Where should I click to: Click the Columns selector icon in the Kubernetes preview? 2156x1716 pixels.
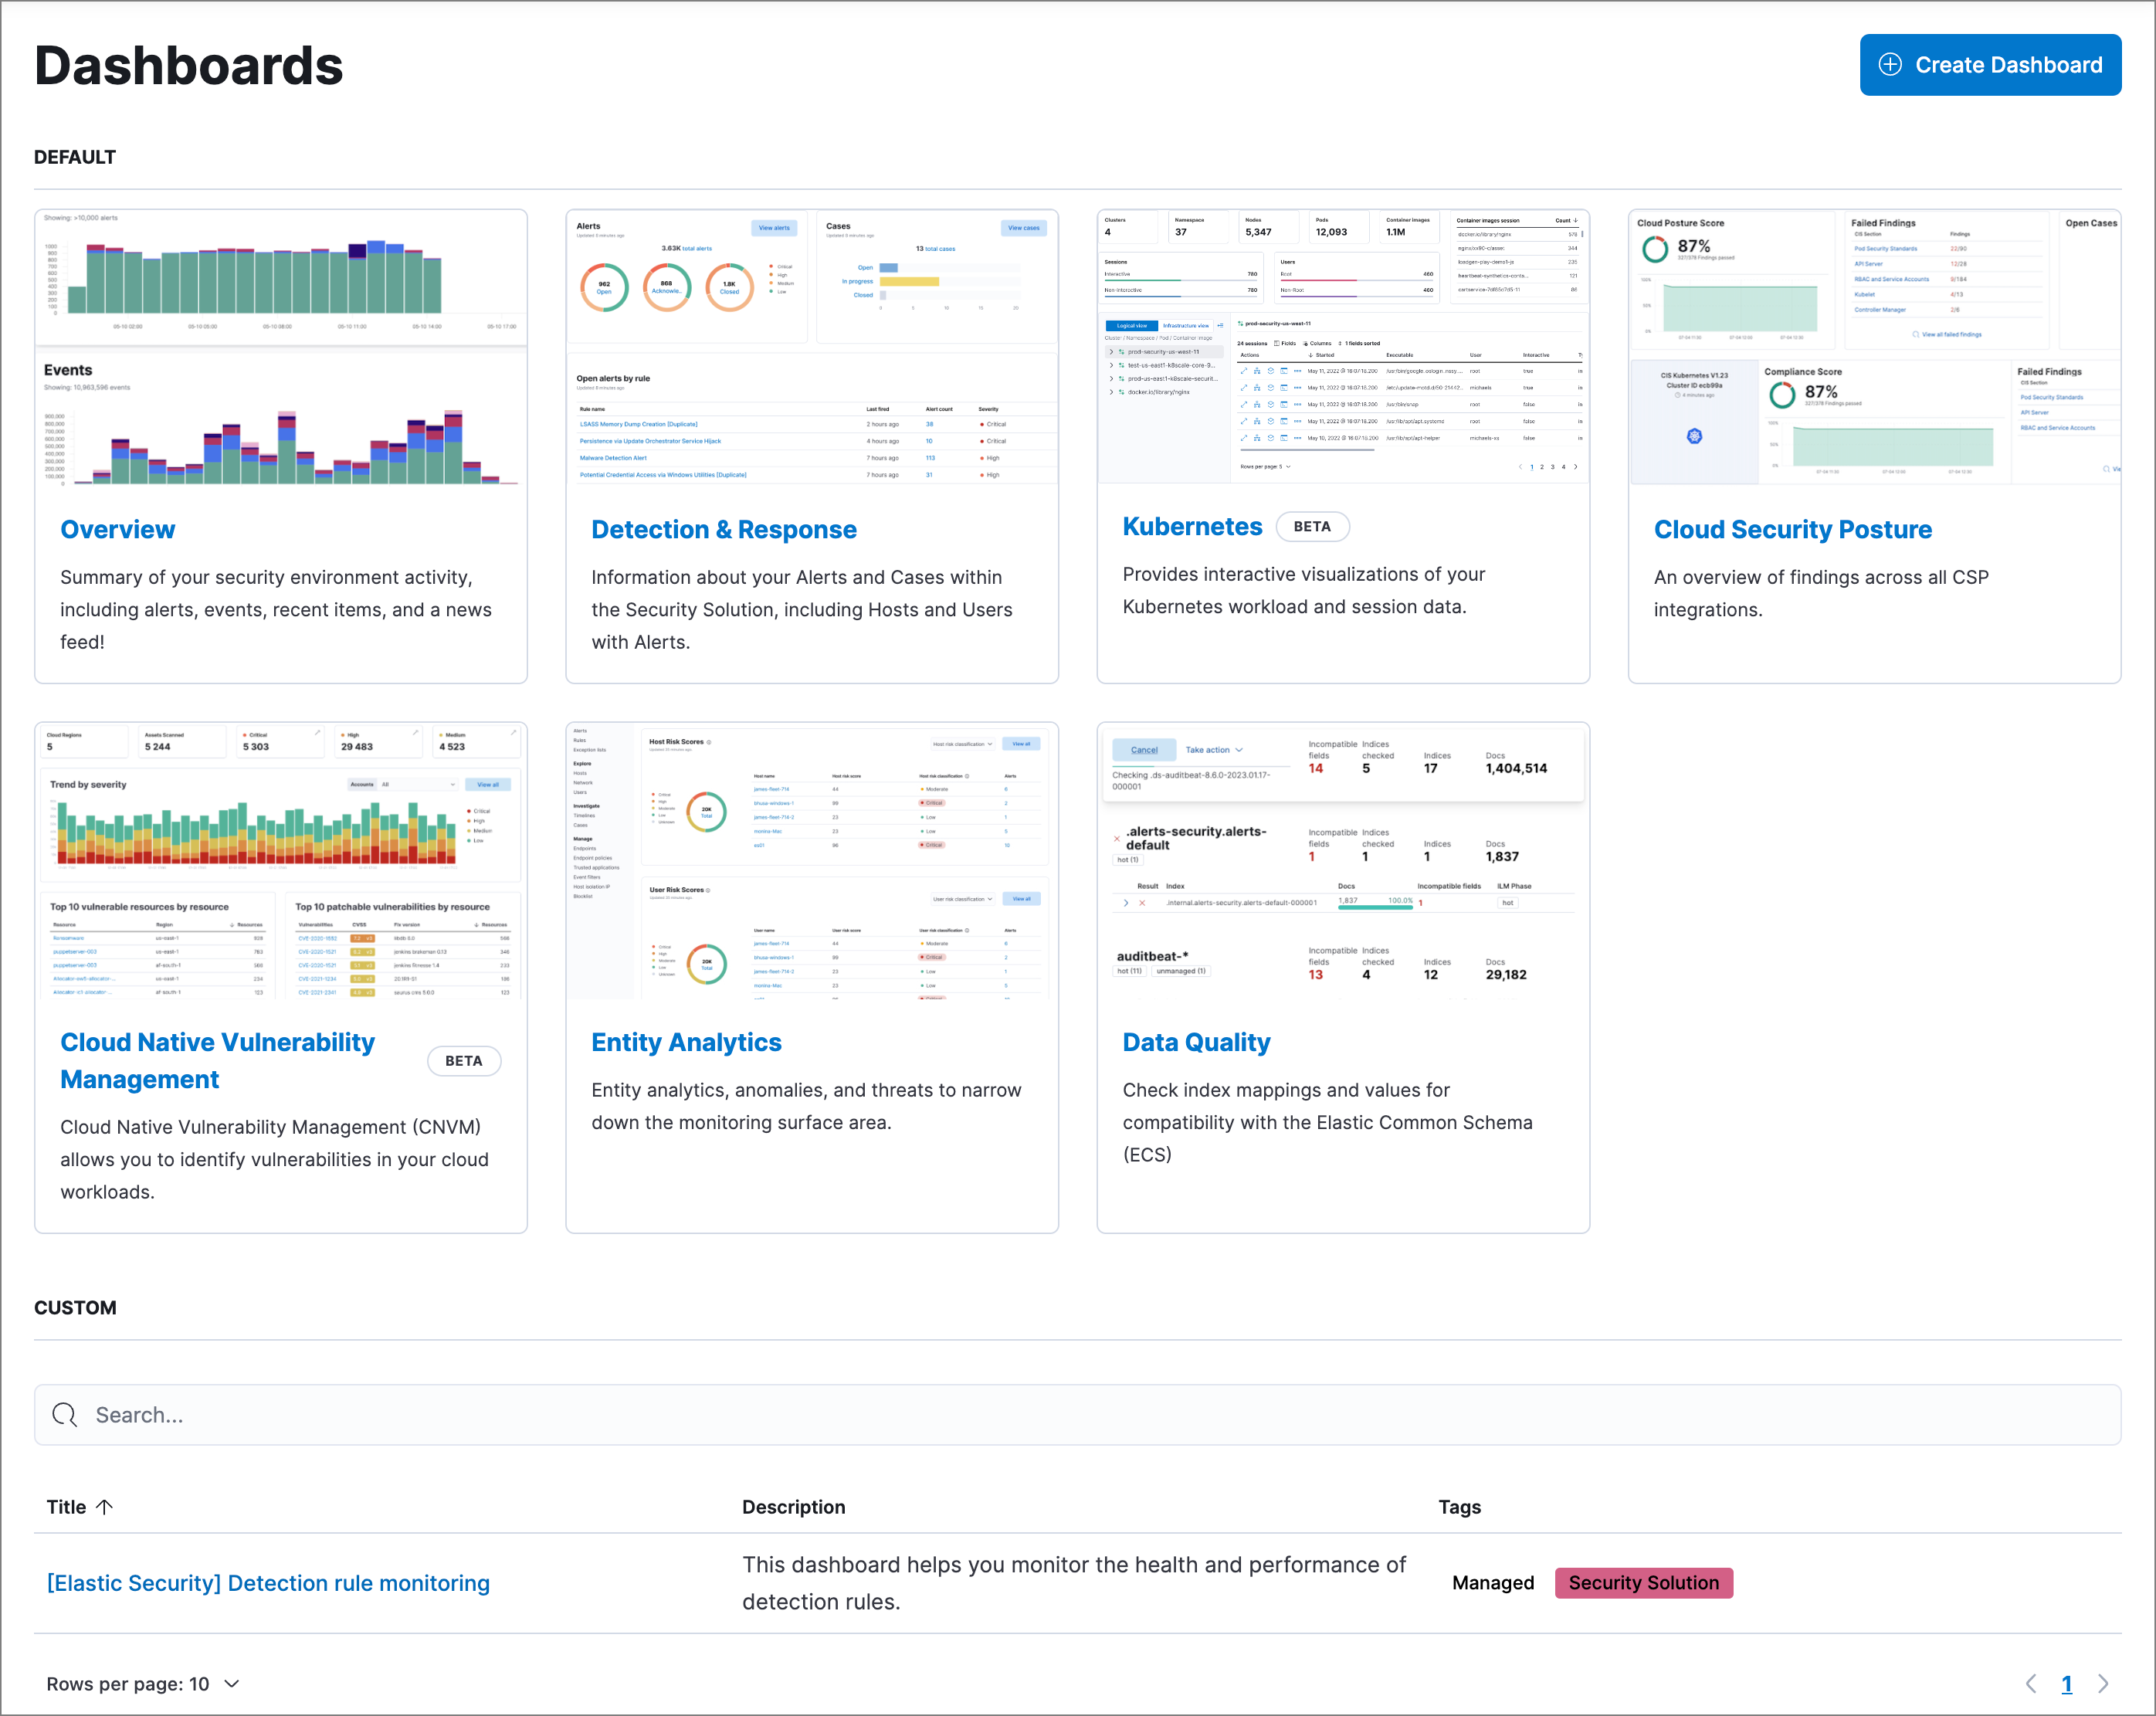pyautogui.click(x=1306, y=344)
